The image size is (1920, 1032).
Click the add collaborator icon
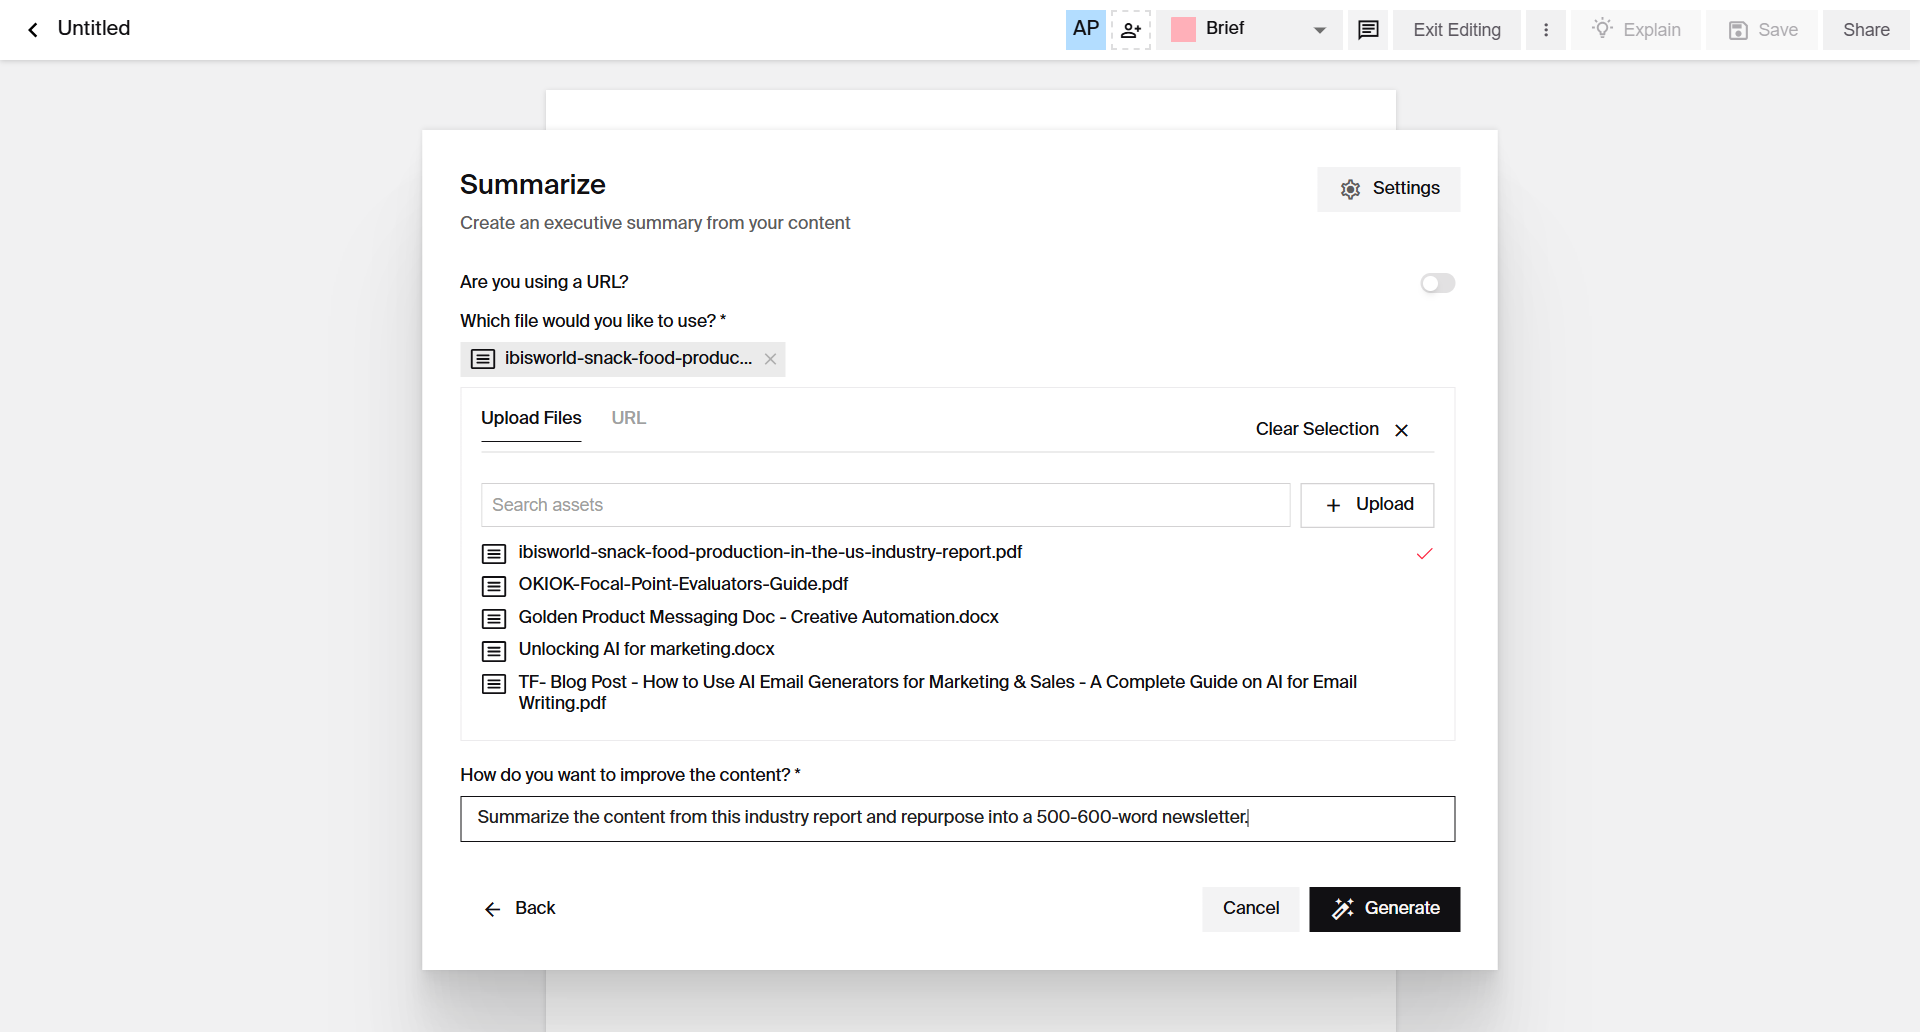1131,30
